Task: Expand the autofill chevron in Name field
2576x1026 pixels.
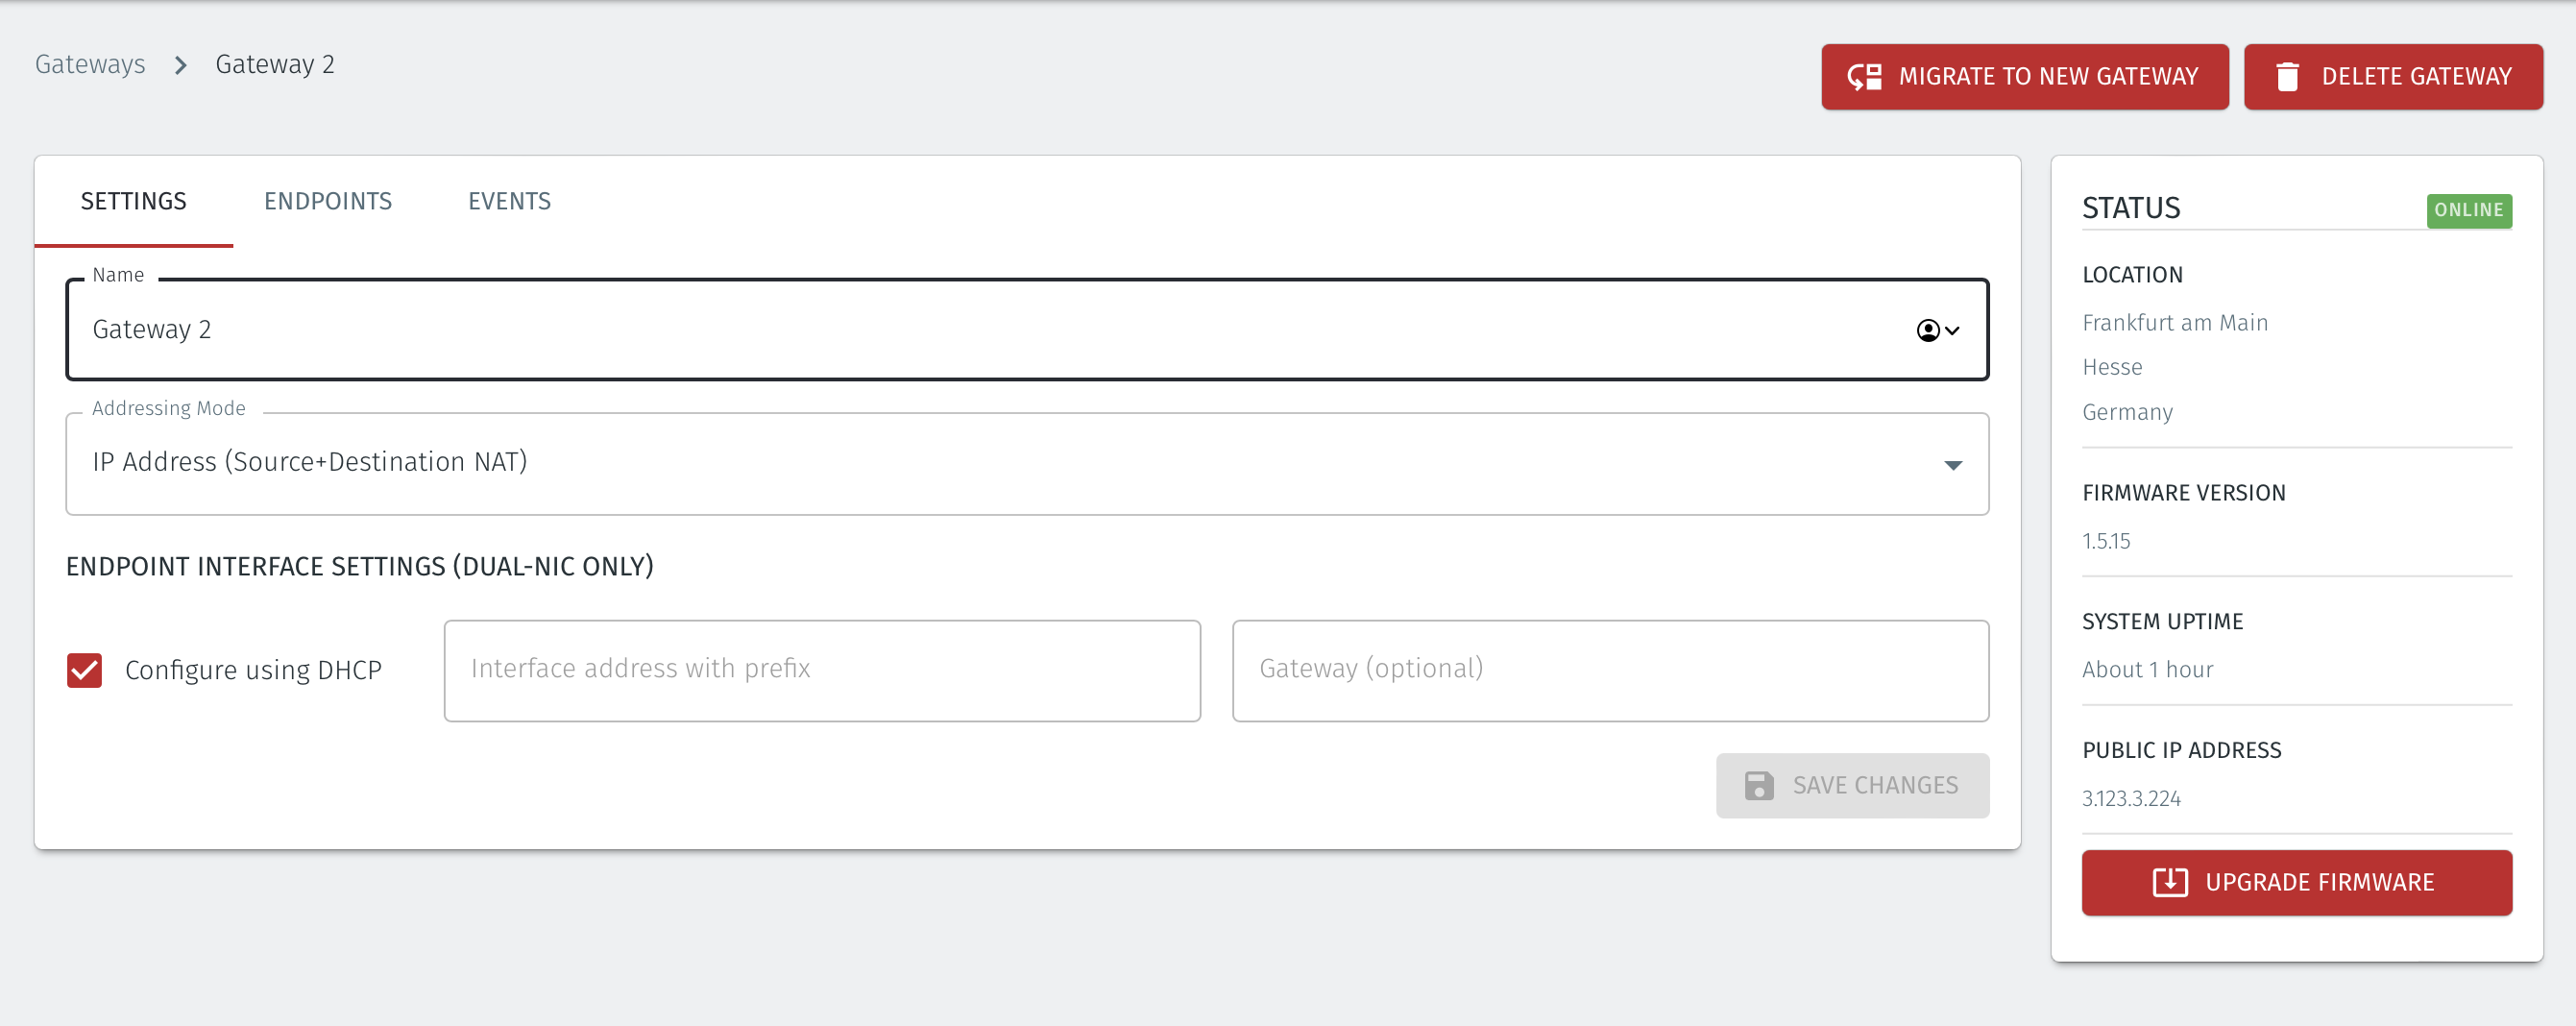Action: (1952, 330)
